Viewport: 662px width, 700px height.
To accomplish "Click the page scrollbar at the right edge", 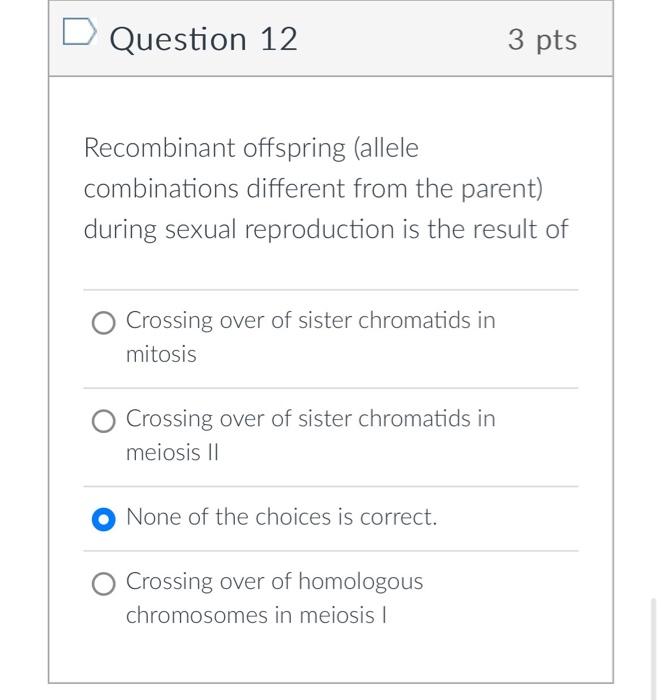I will (x=654, y=649).
